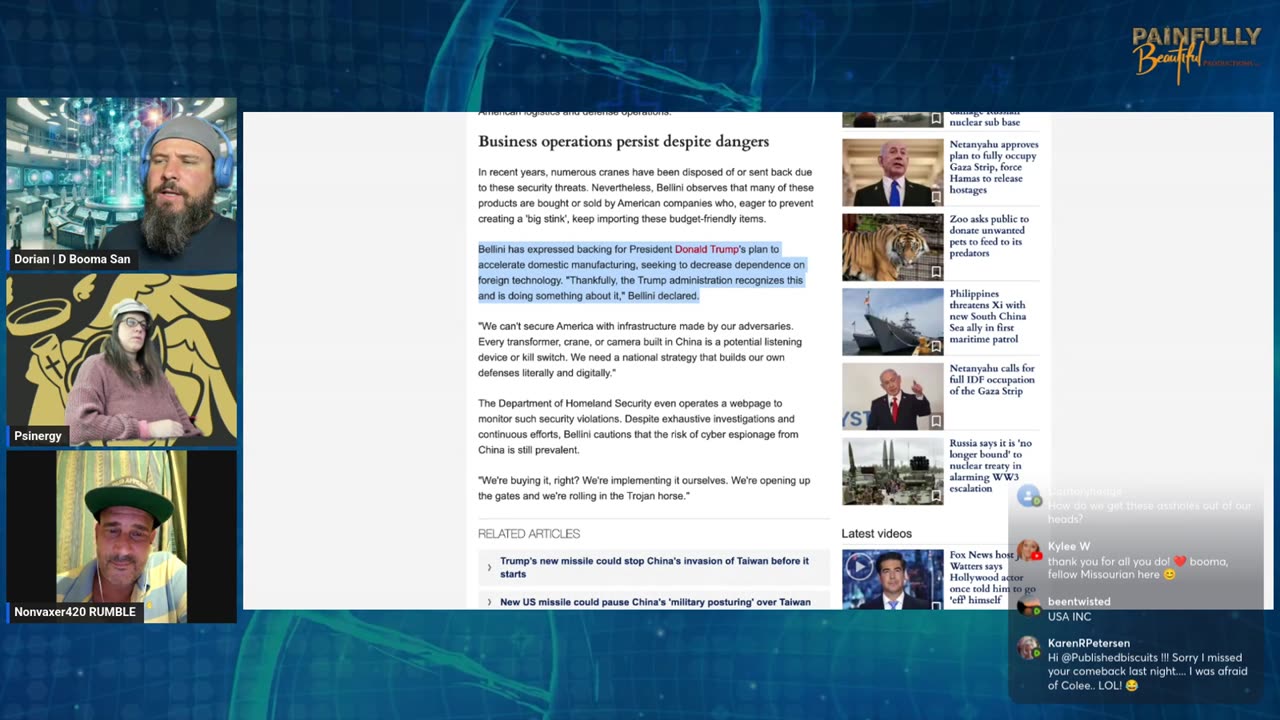Open Netanyahu calls for full IDF occupation headline
The height and width of the screenshot is (720, 1280).
[992, 380]
